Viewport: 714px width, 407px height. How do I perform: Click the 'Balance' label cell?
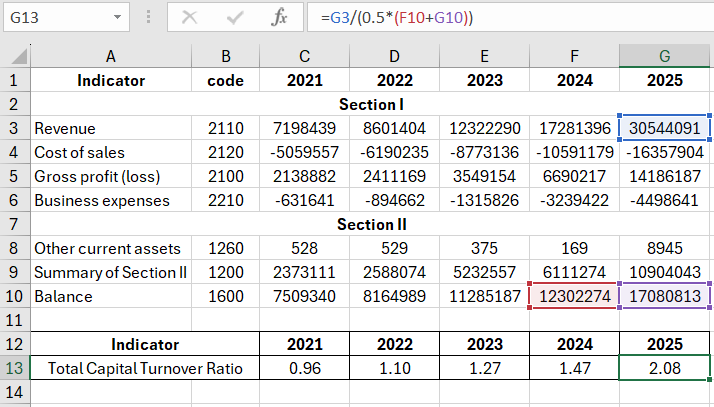111,296
